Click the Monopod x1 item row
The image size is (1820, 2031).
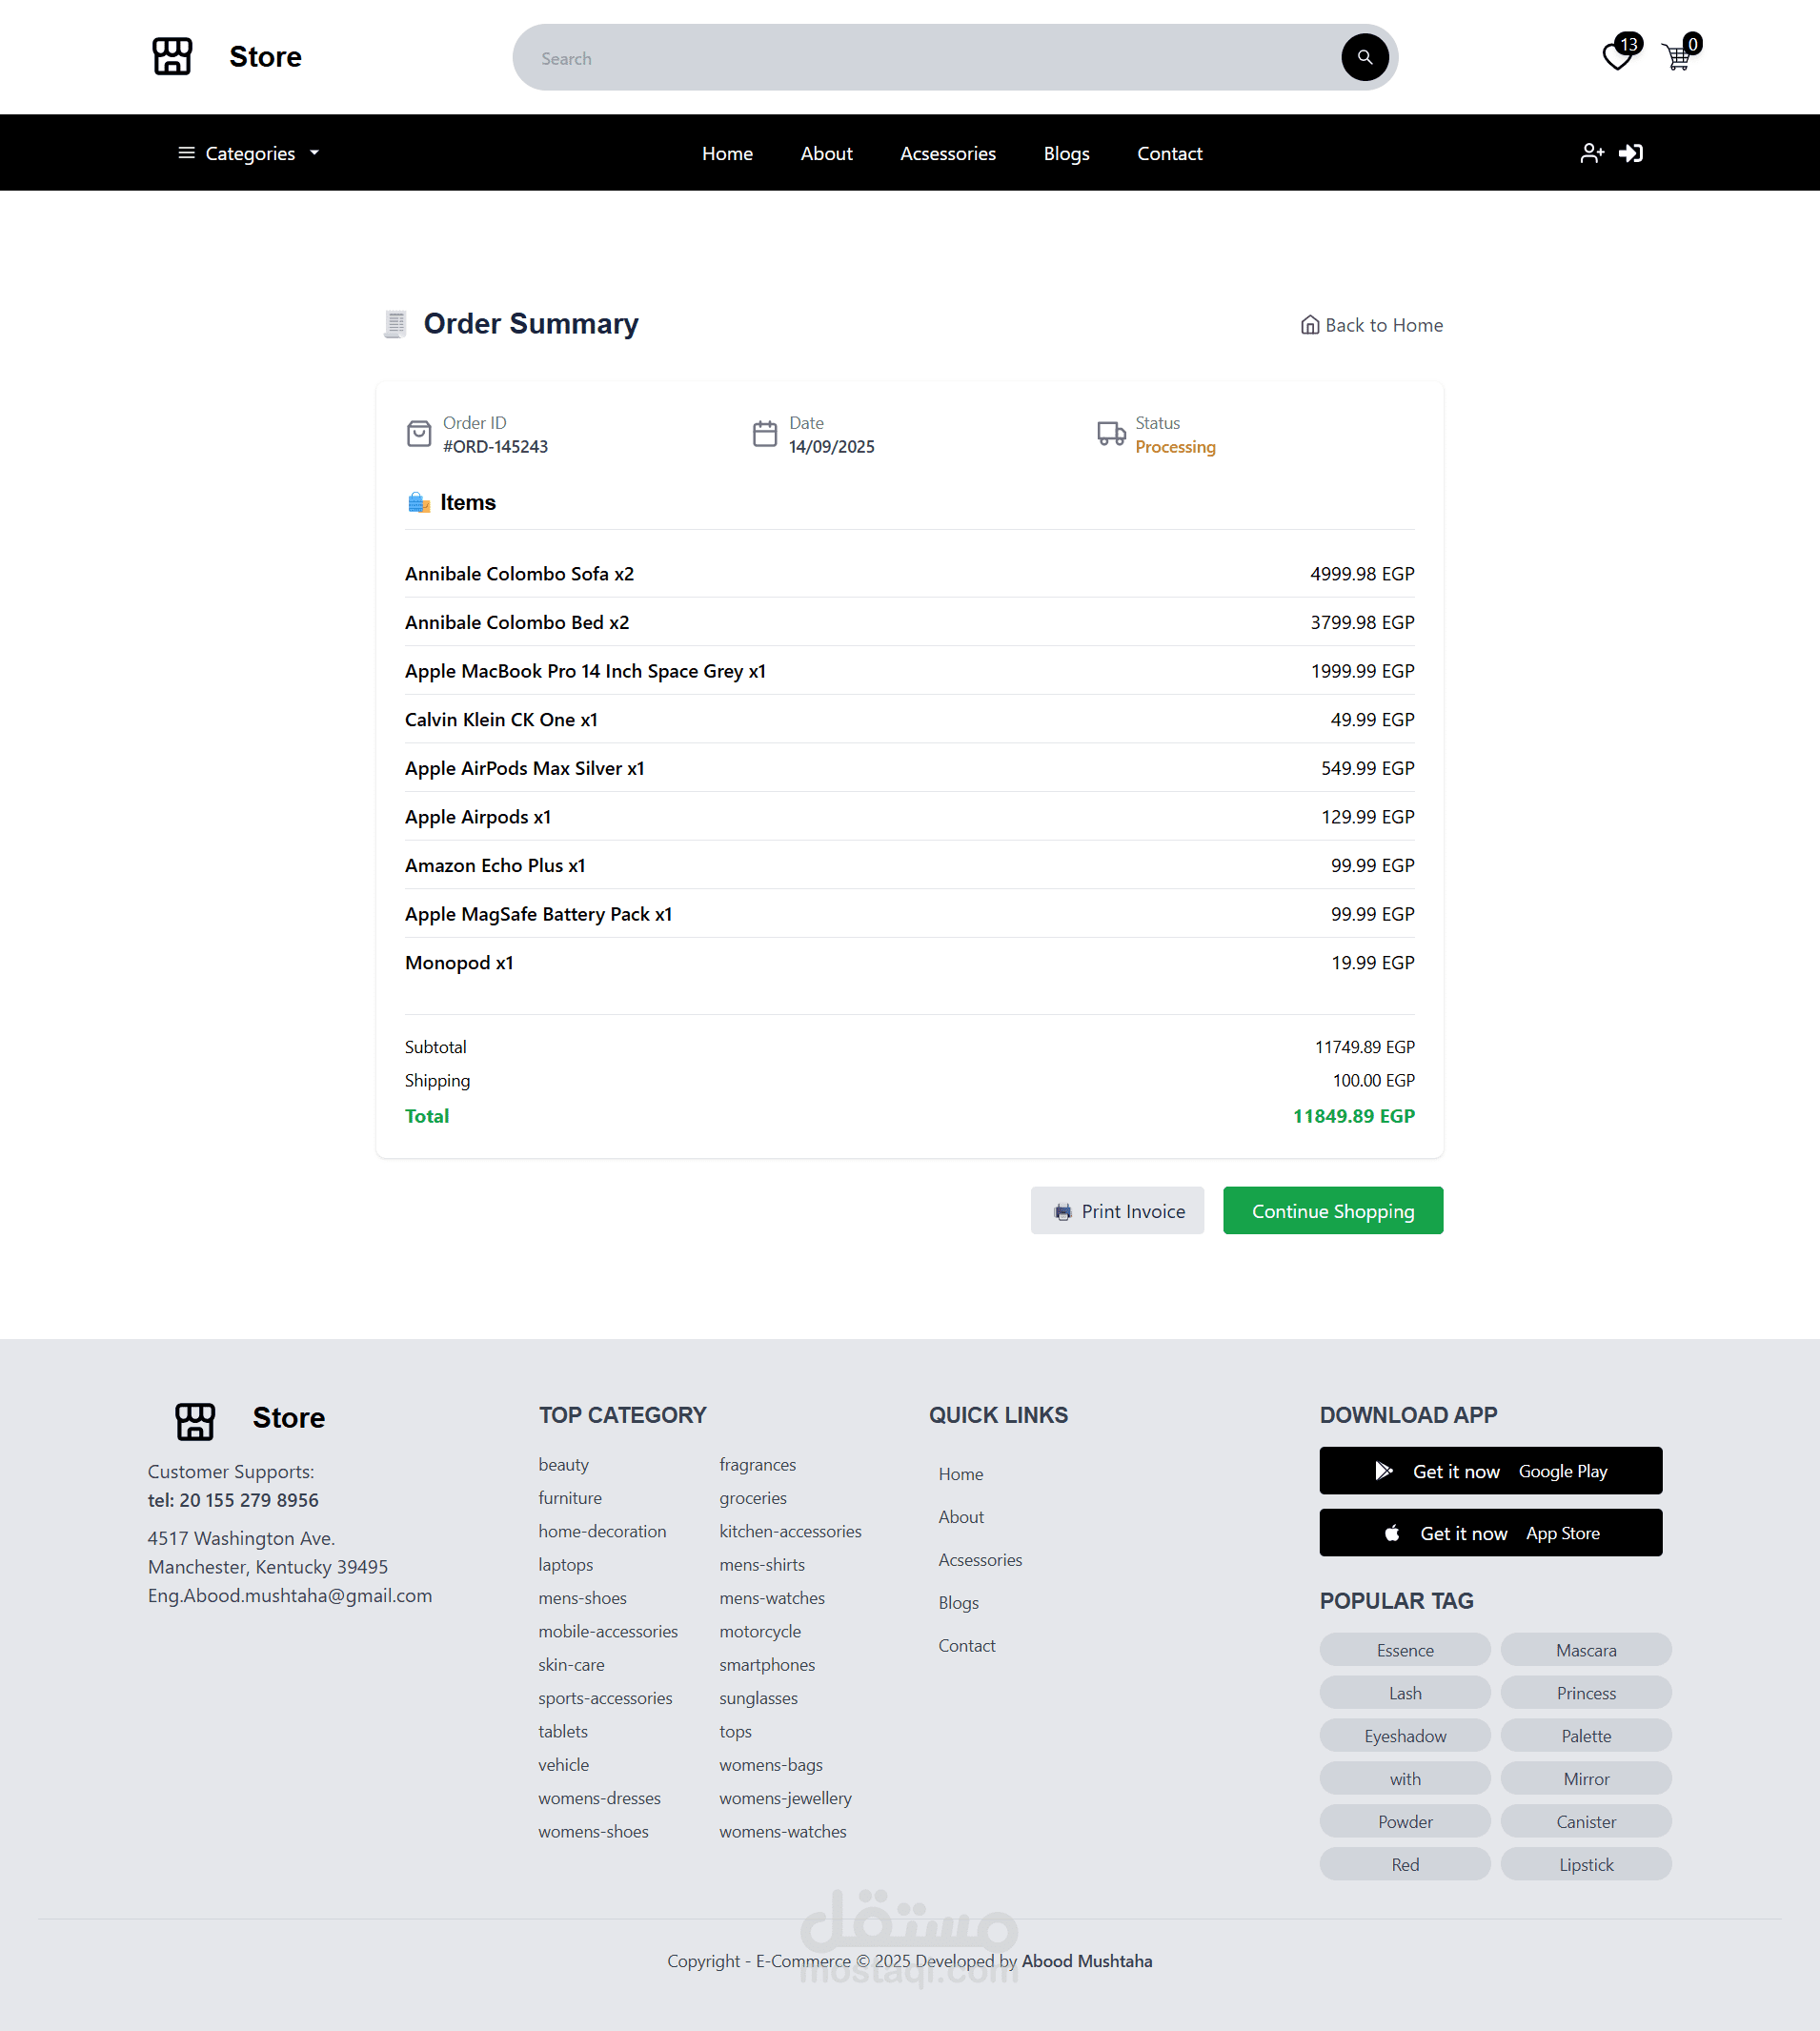point(909,963)
